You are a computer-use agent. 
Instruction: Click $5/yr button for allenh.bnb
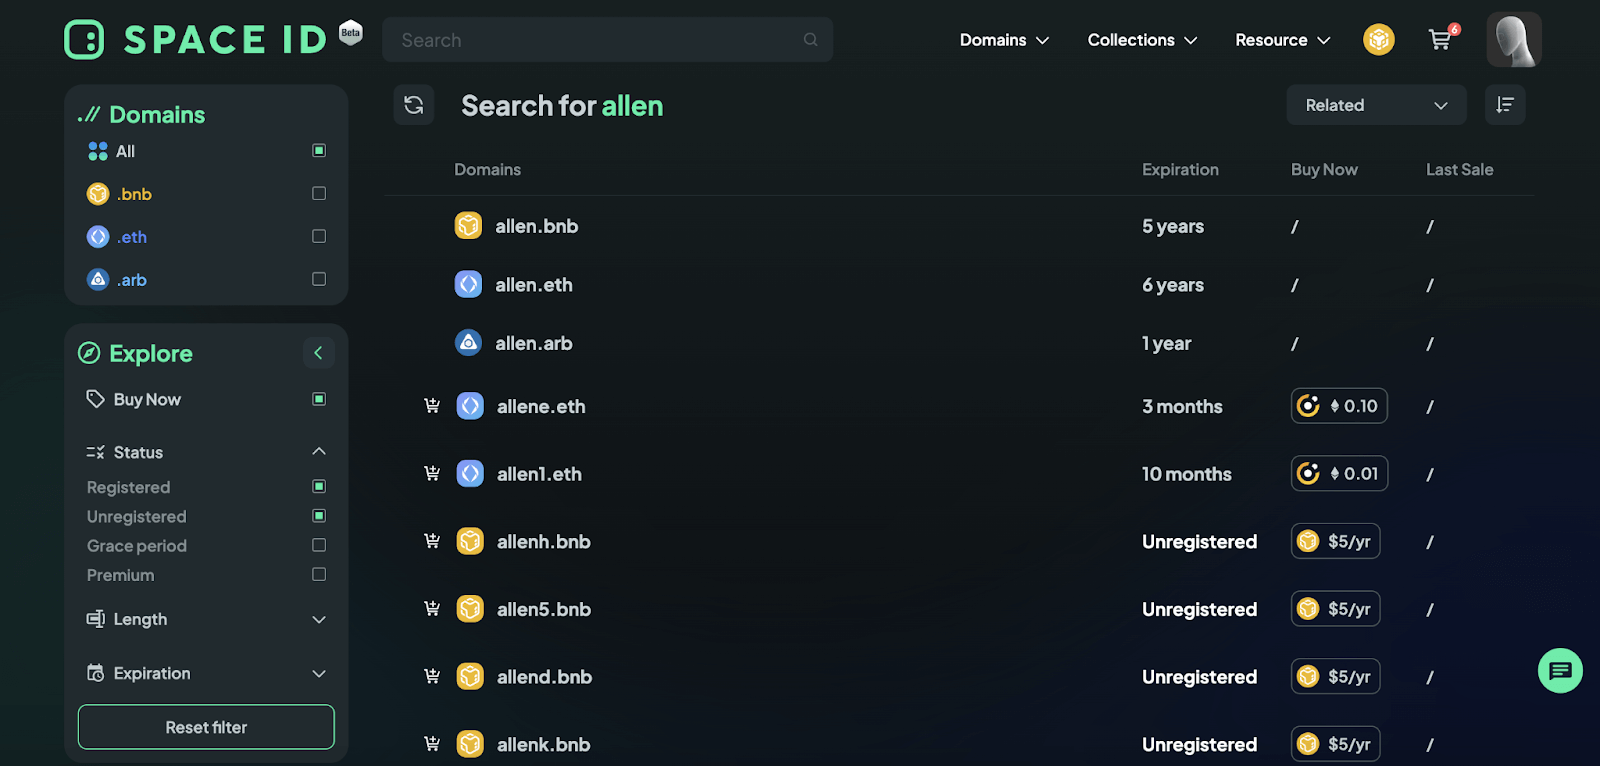(1335, 541)
